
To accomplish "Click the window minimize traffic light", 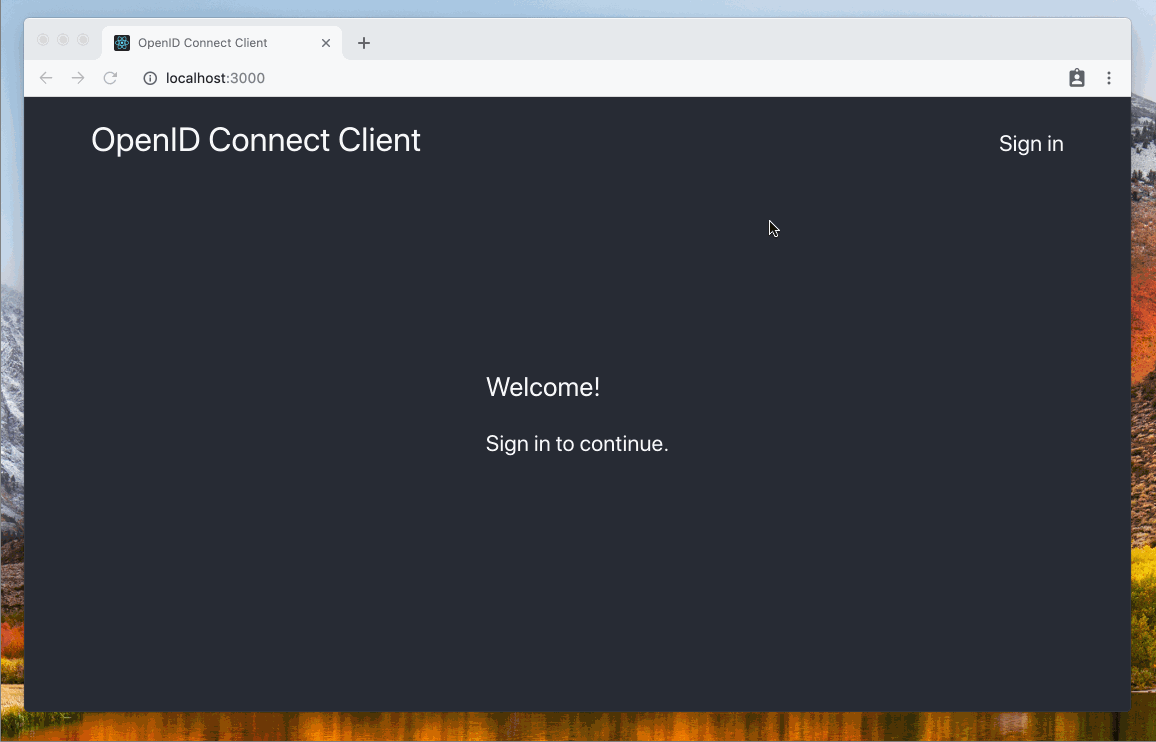I will [63, 40].
